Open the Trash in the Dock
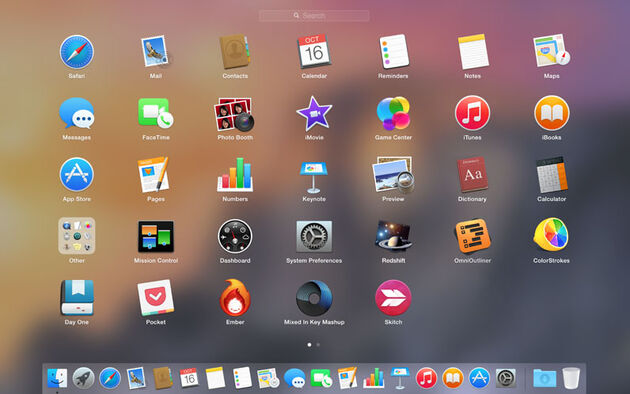Viewport: 630px width, 394px height. [571, 378]
